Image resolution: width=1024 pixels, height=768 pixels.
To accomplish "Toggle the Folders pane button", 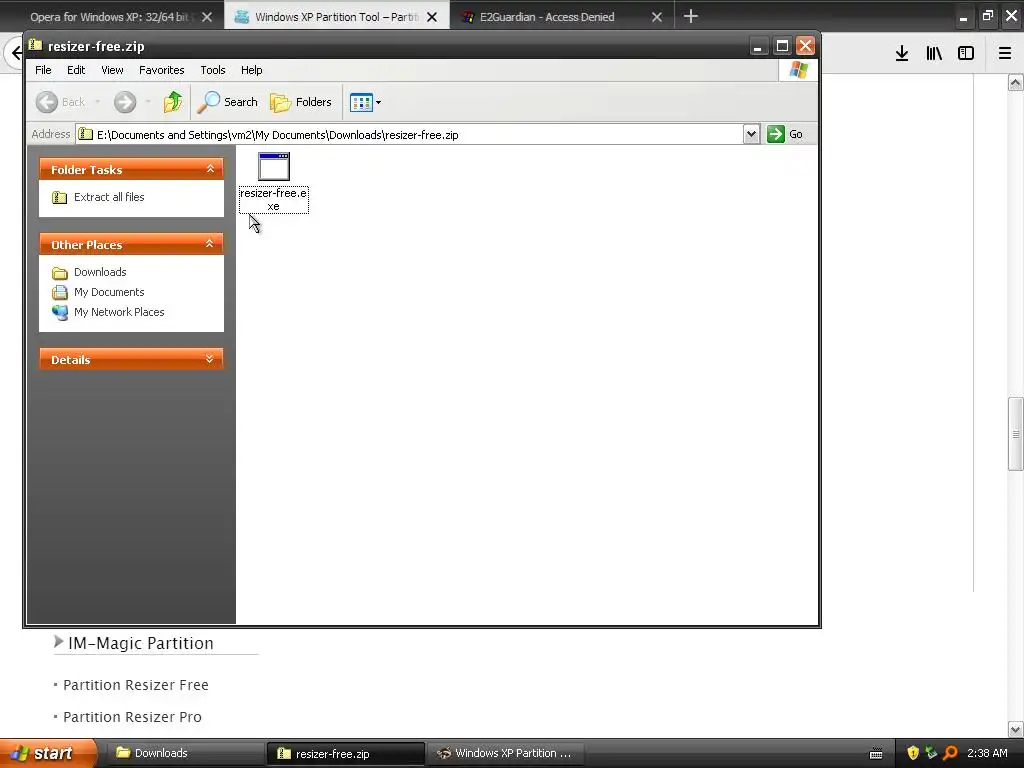I will click(301, 102).
